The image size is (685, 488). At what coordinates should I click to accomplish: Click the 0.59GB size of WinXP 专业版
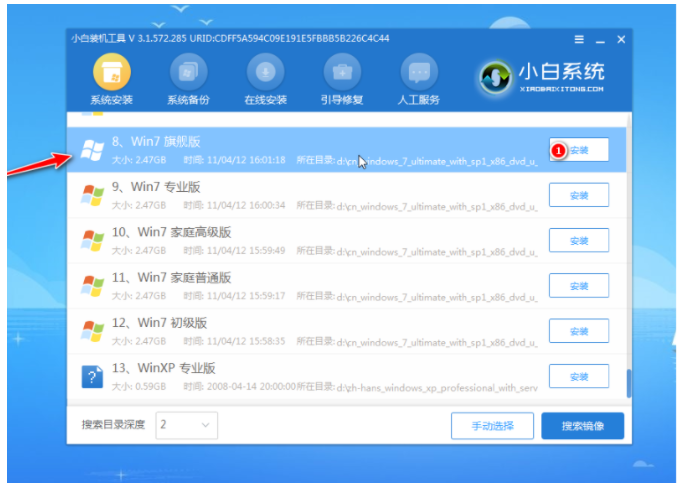(x=151, y=387)
